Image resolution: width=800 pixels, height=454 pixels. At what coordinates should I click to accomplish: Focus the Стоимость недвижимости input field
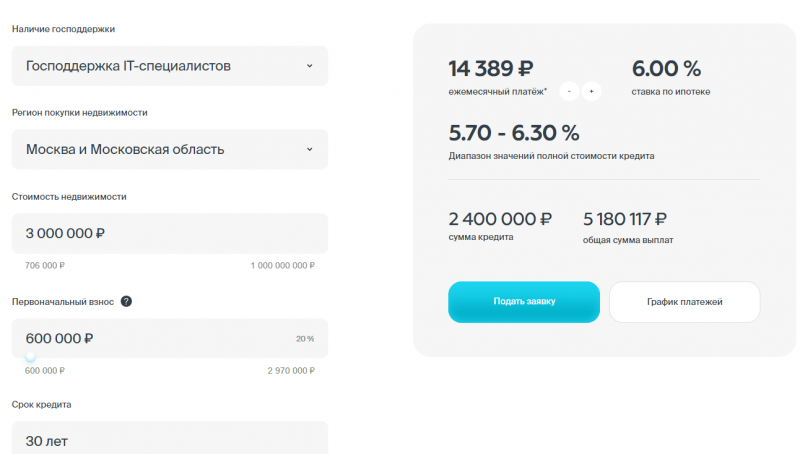(169, 233)
